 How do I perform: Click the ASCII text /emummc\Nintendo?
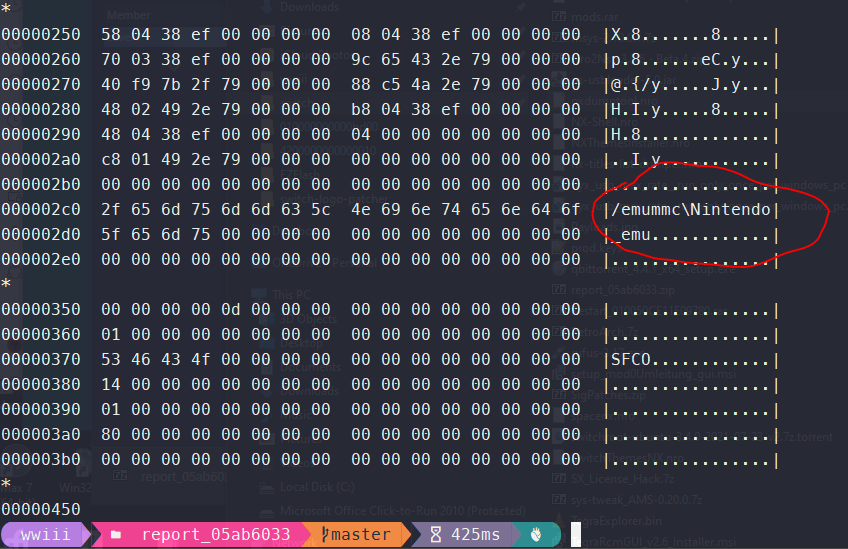pyautogui.click(x=691, y=210)
